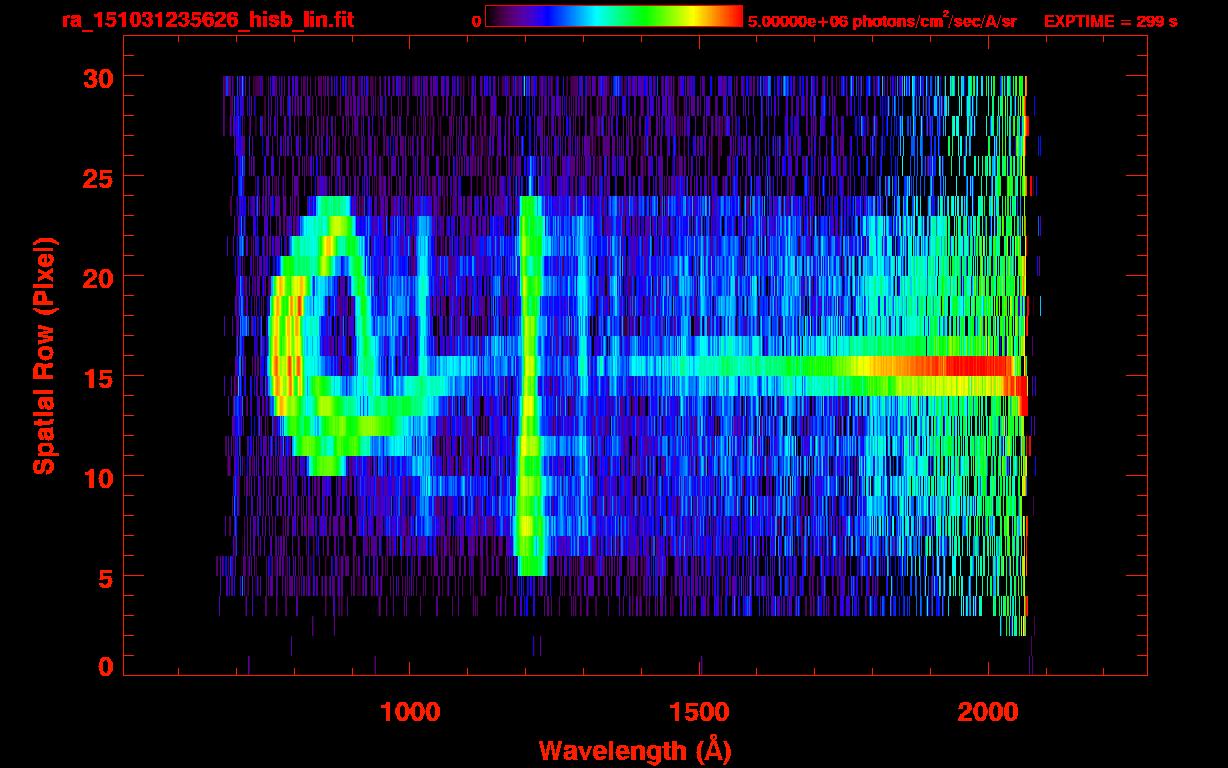Image resolution: width=1228 pixels, height=768 pixels.
Task: Click the Spatial Row (Pixel) axis title
Action: coord(45,356)
